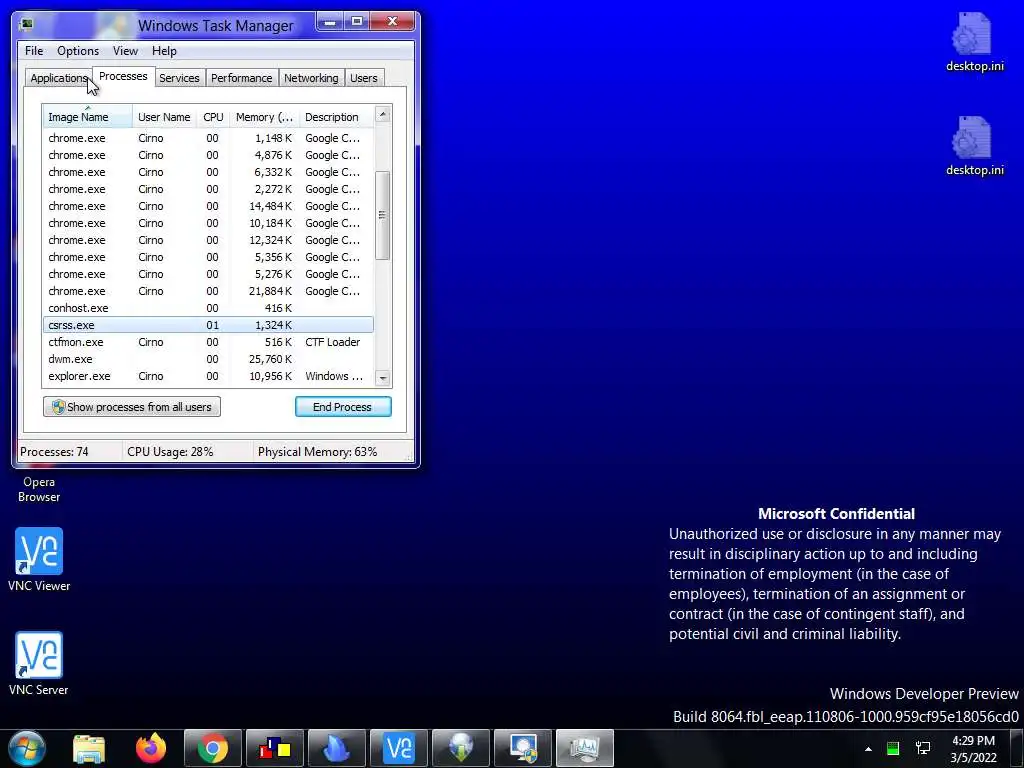
Task: Select the dwm.exe process
Action: [208, 359]
